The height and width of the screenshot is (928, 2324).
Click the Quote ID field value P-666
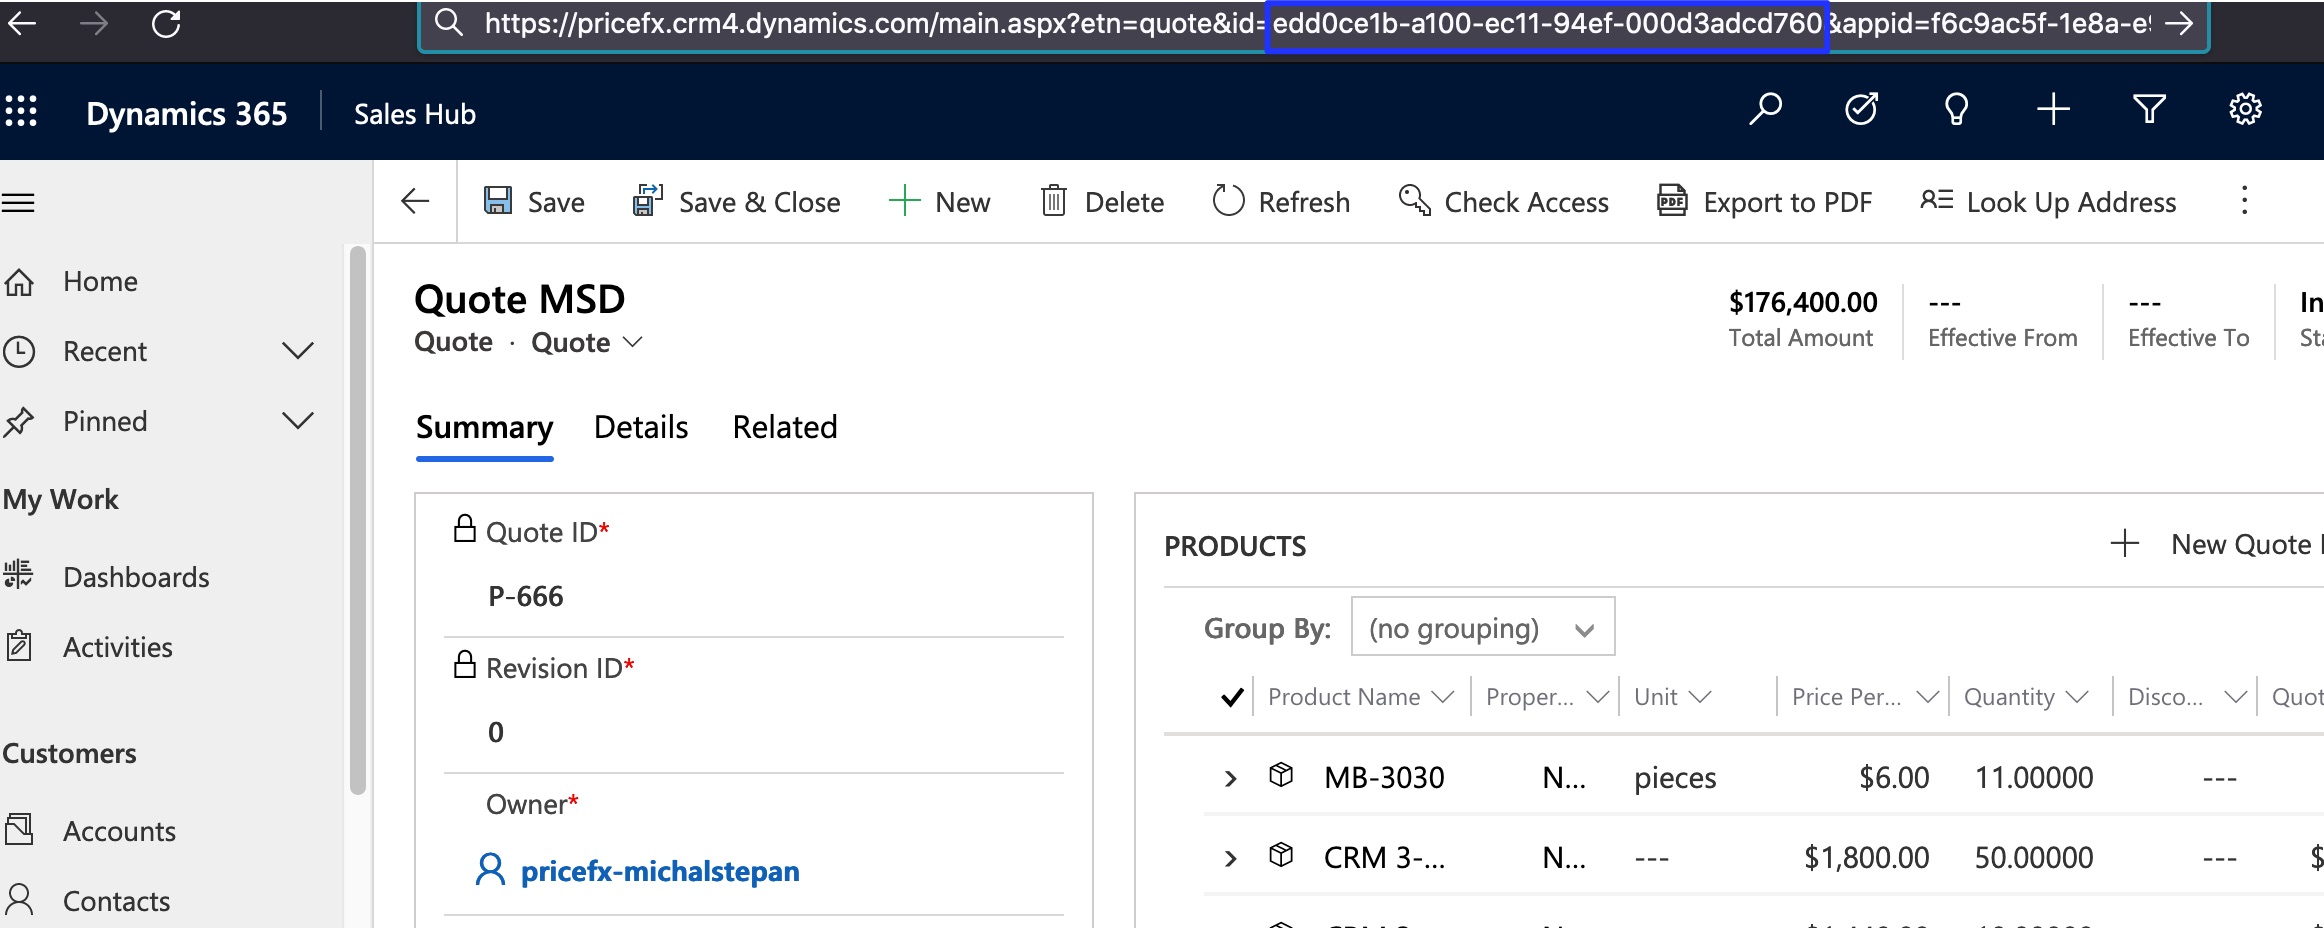point(526,597)
